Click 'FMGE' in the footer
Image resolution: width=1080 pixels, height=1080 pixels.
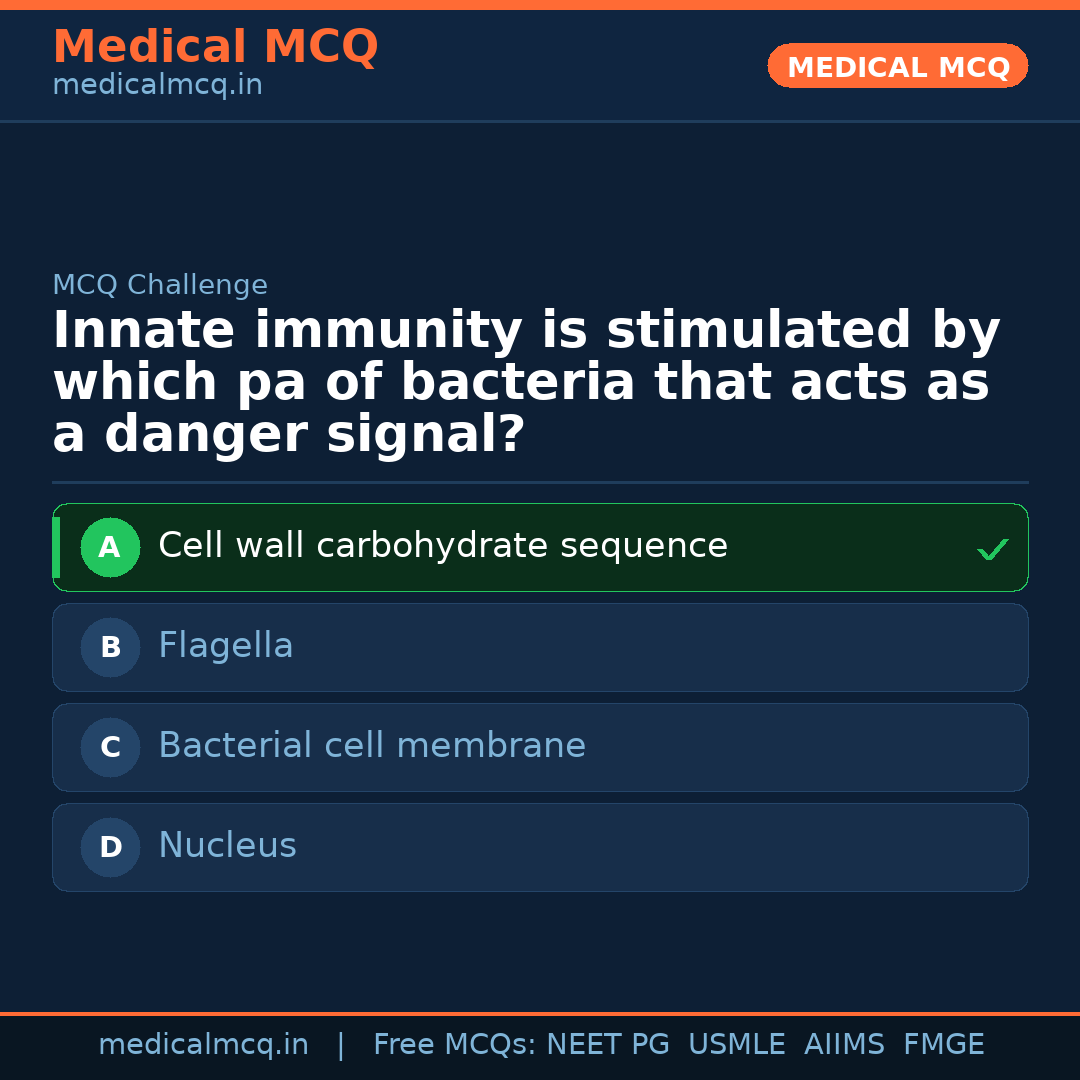943,1045
